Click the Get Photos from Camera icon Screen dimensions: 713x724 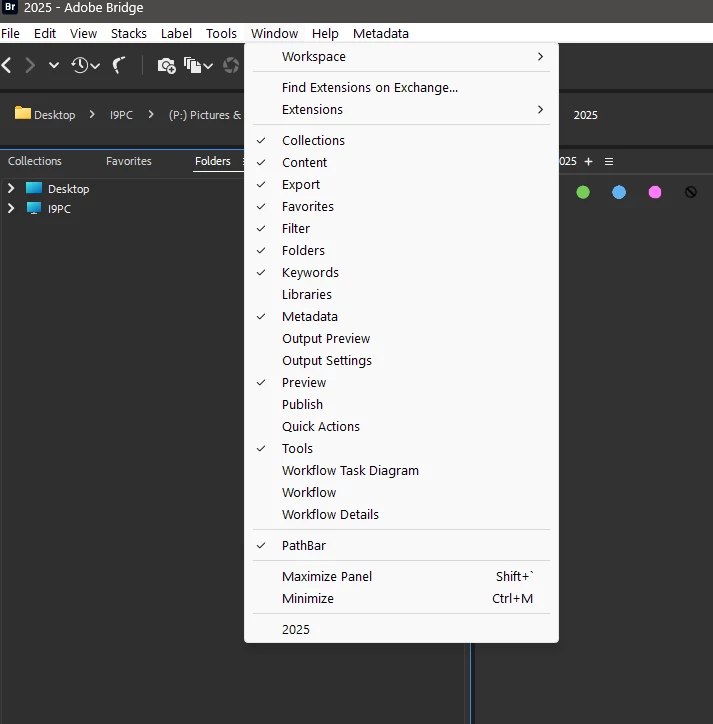pos(167,66)
